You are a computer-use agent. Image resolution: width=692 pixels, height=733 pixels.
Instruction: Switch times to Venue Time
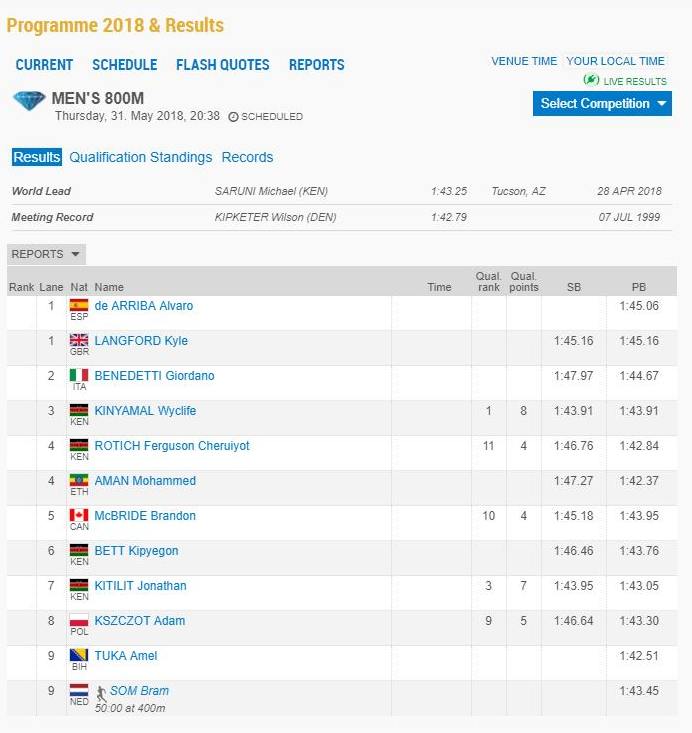tap(524, 61)
